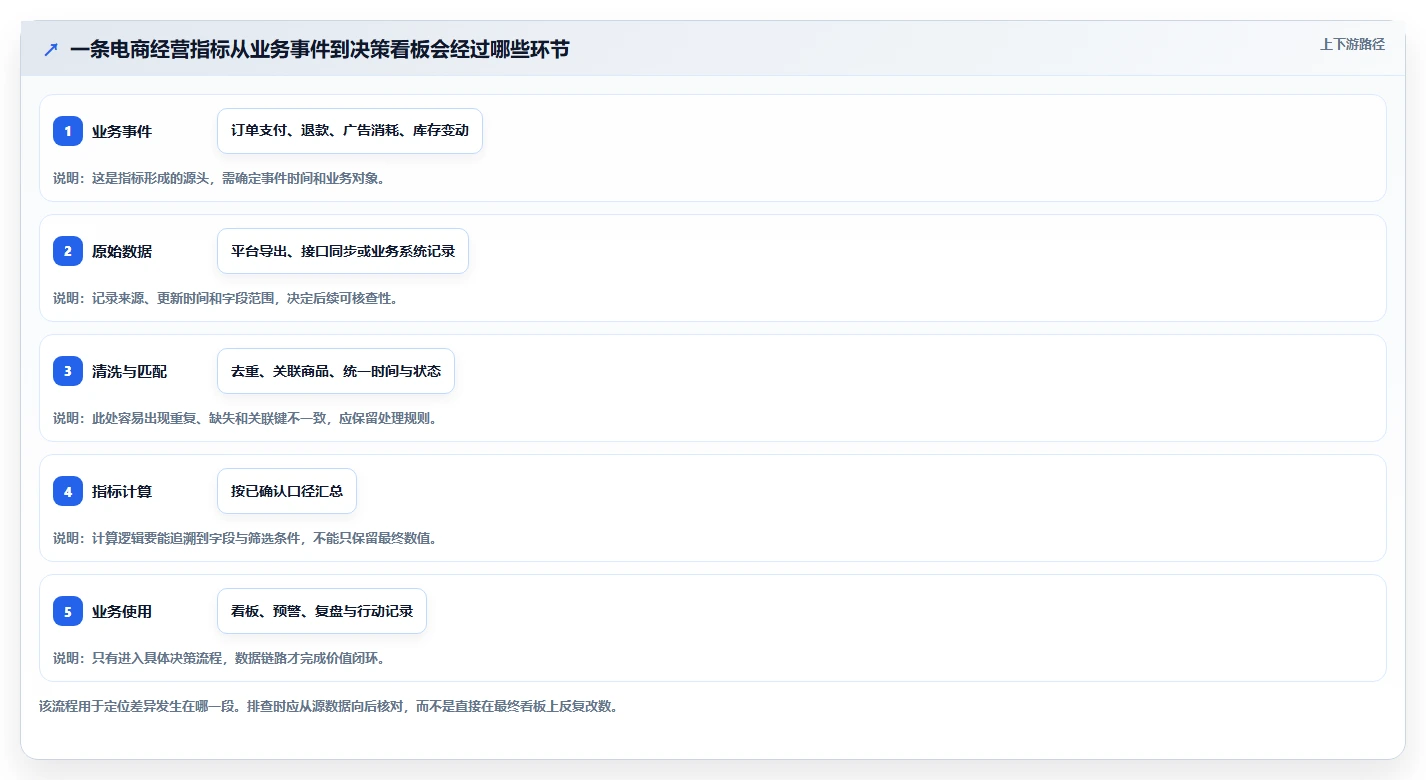This screenshot has height=780, width=1426.
Task: Click the note 这是指标形成的源头
Action: point(219,178)
